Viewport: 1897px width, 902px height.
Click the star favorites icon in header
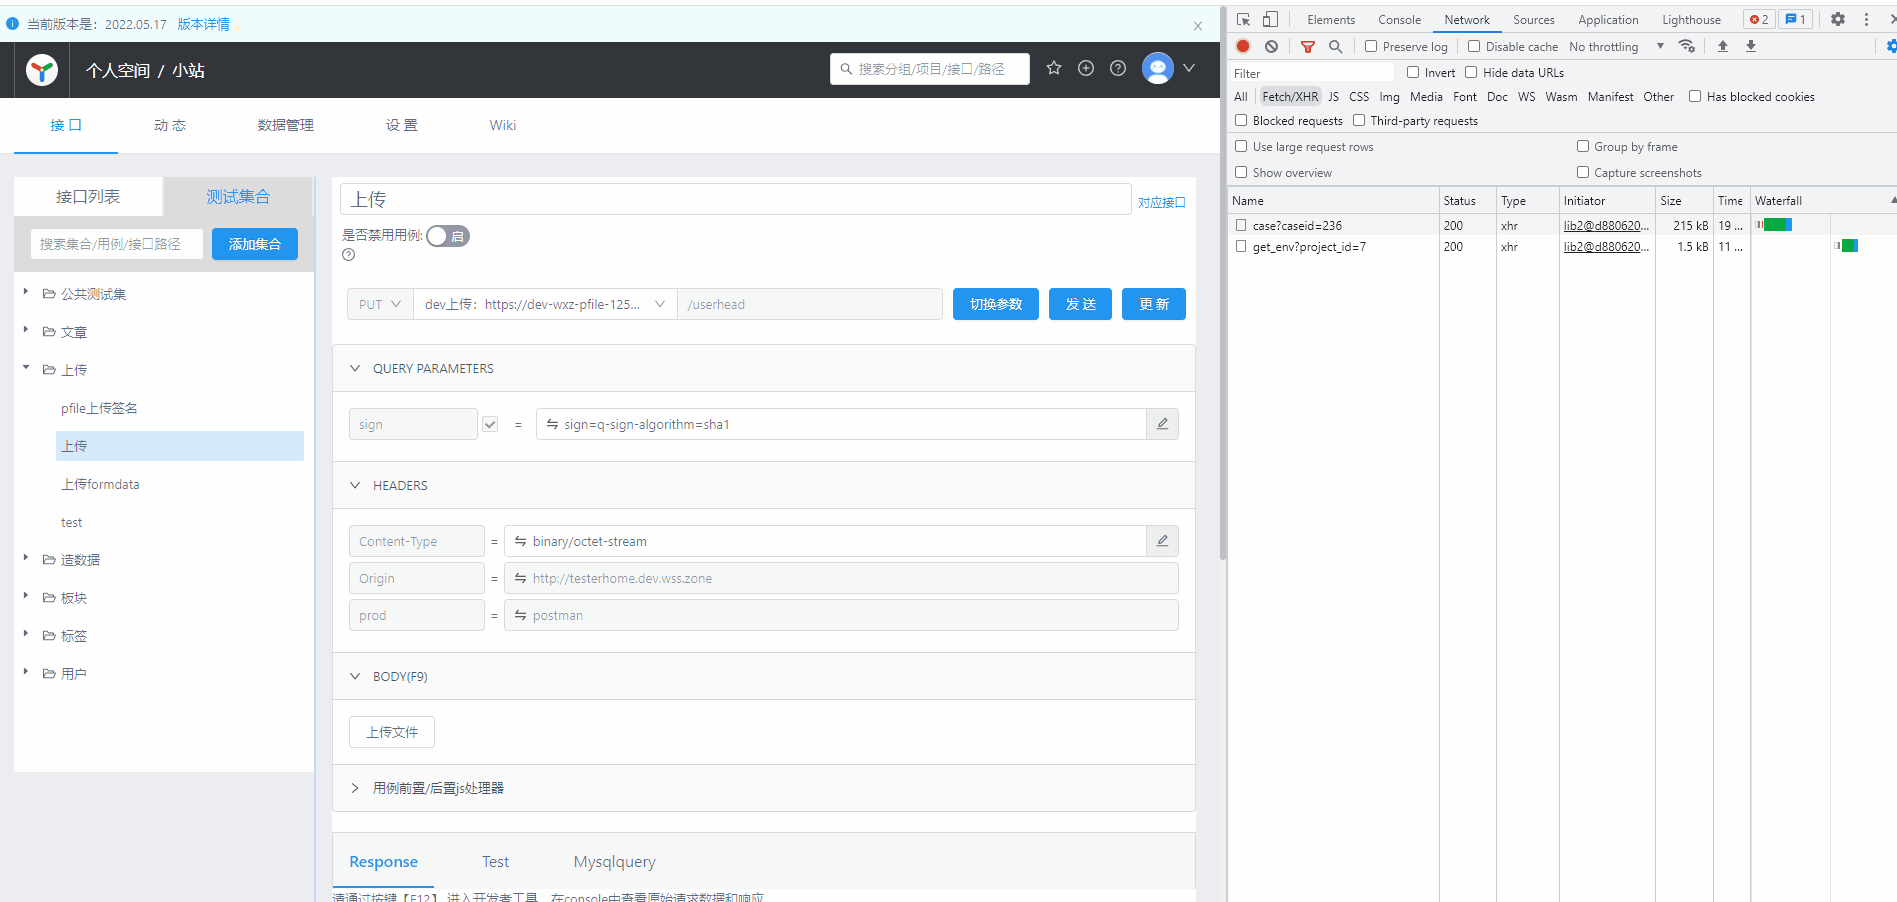[x=1054, y=68]
